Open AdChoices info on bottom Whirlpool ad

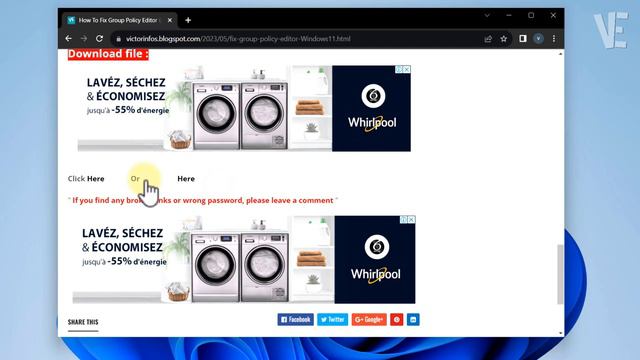tap(404, 220)
